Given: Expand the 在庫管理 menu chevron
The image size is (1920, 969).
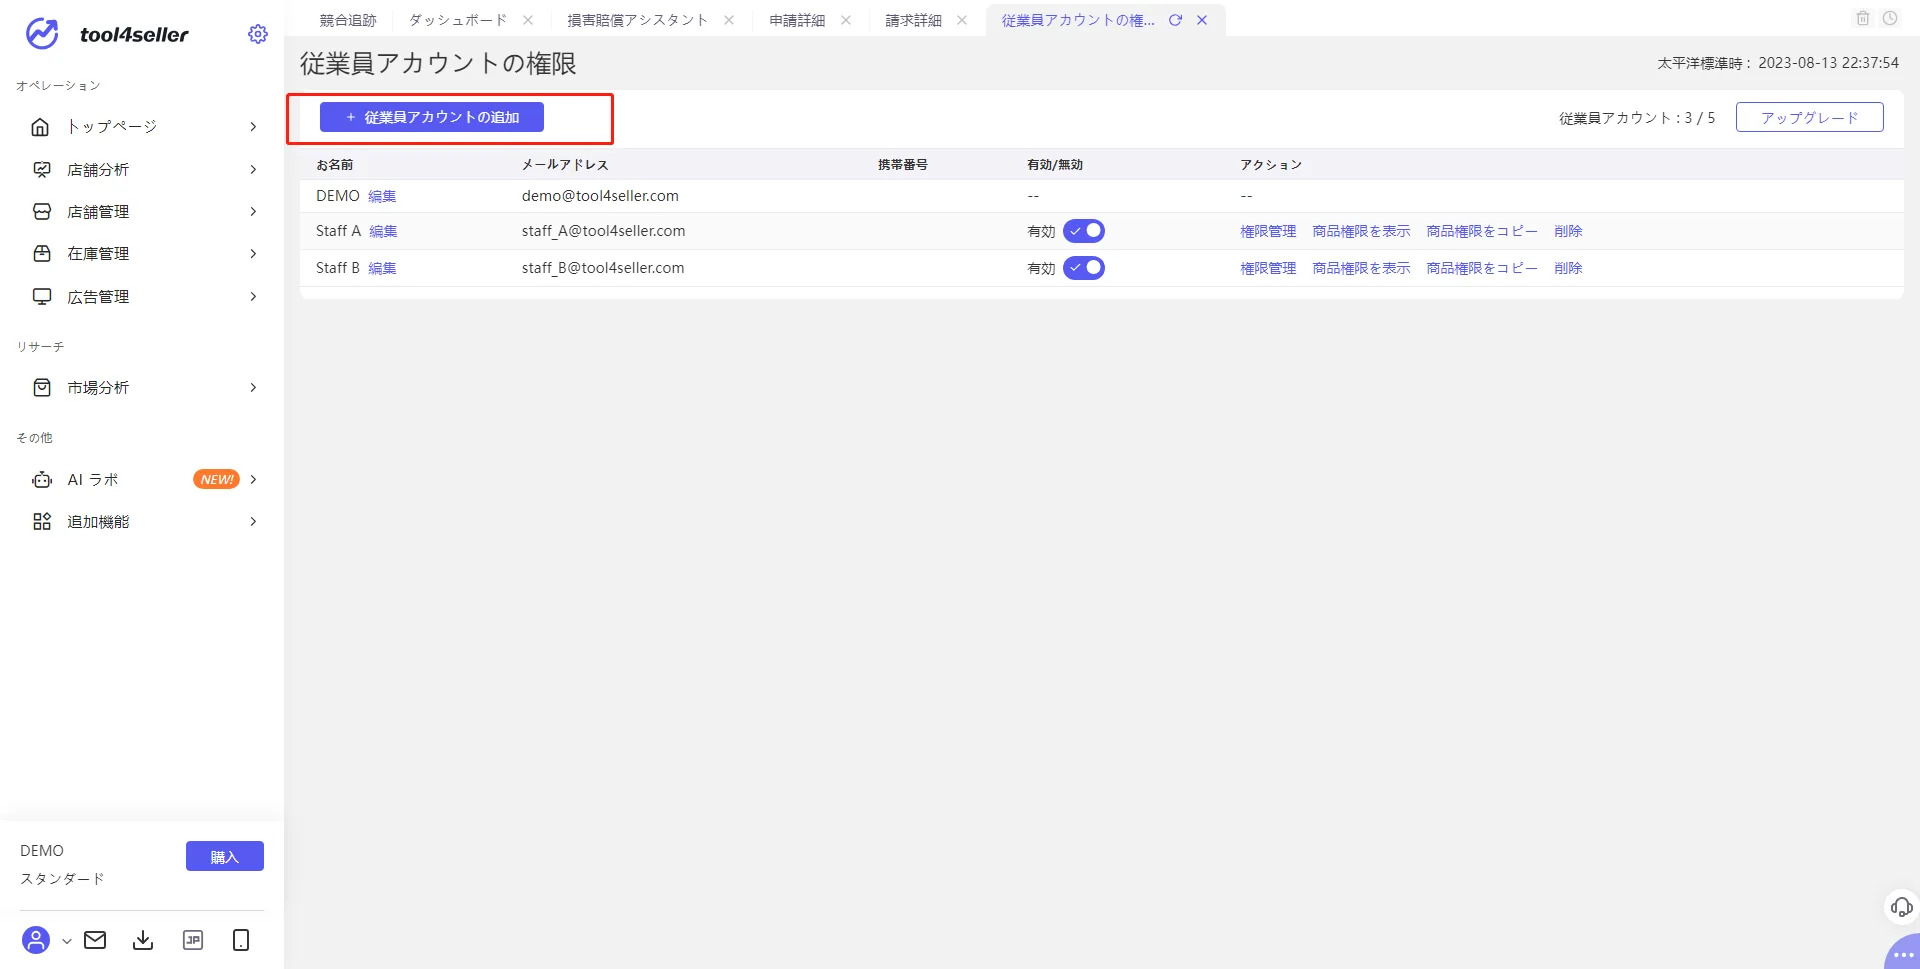Looking at the screenshot, I should click(x=253, y=254).
